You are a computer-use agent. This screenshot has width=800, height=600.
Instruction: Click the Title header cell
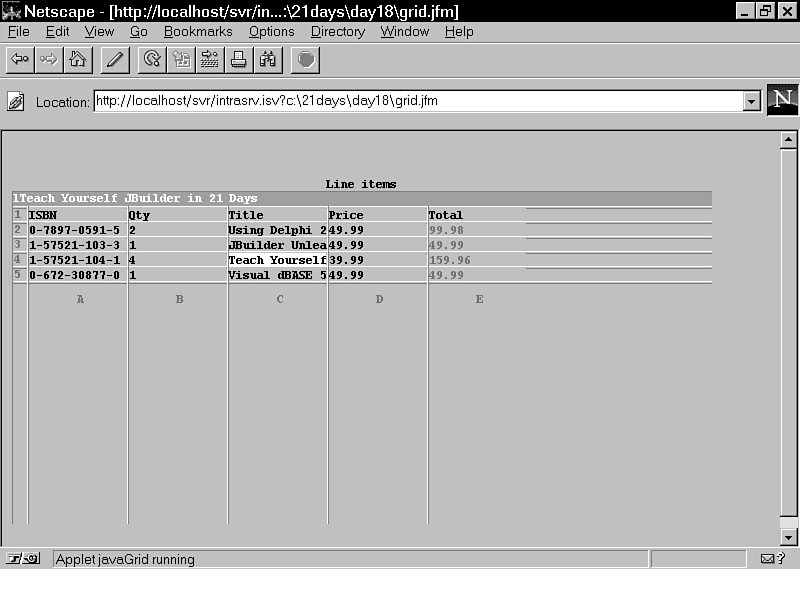point(277,215)
